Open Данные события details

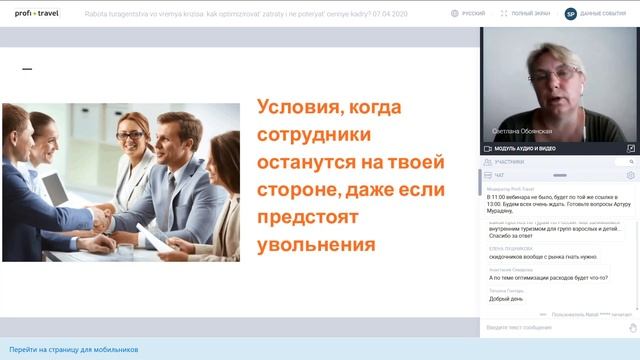click(x=603, y=13)
